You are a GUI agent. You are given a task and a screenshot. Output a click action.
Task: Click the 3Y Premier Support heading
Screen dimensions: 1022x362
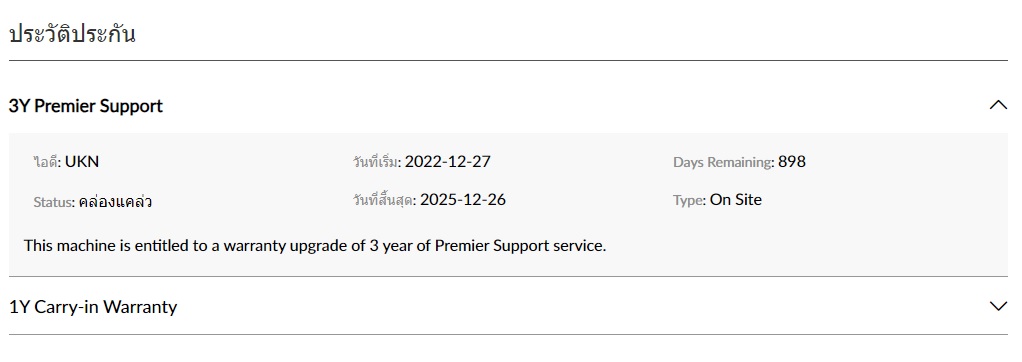click(85, 106)
